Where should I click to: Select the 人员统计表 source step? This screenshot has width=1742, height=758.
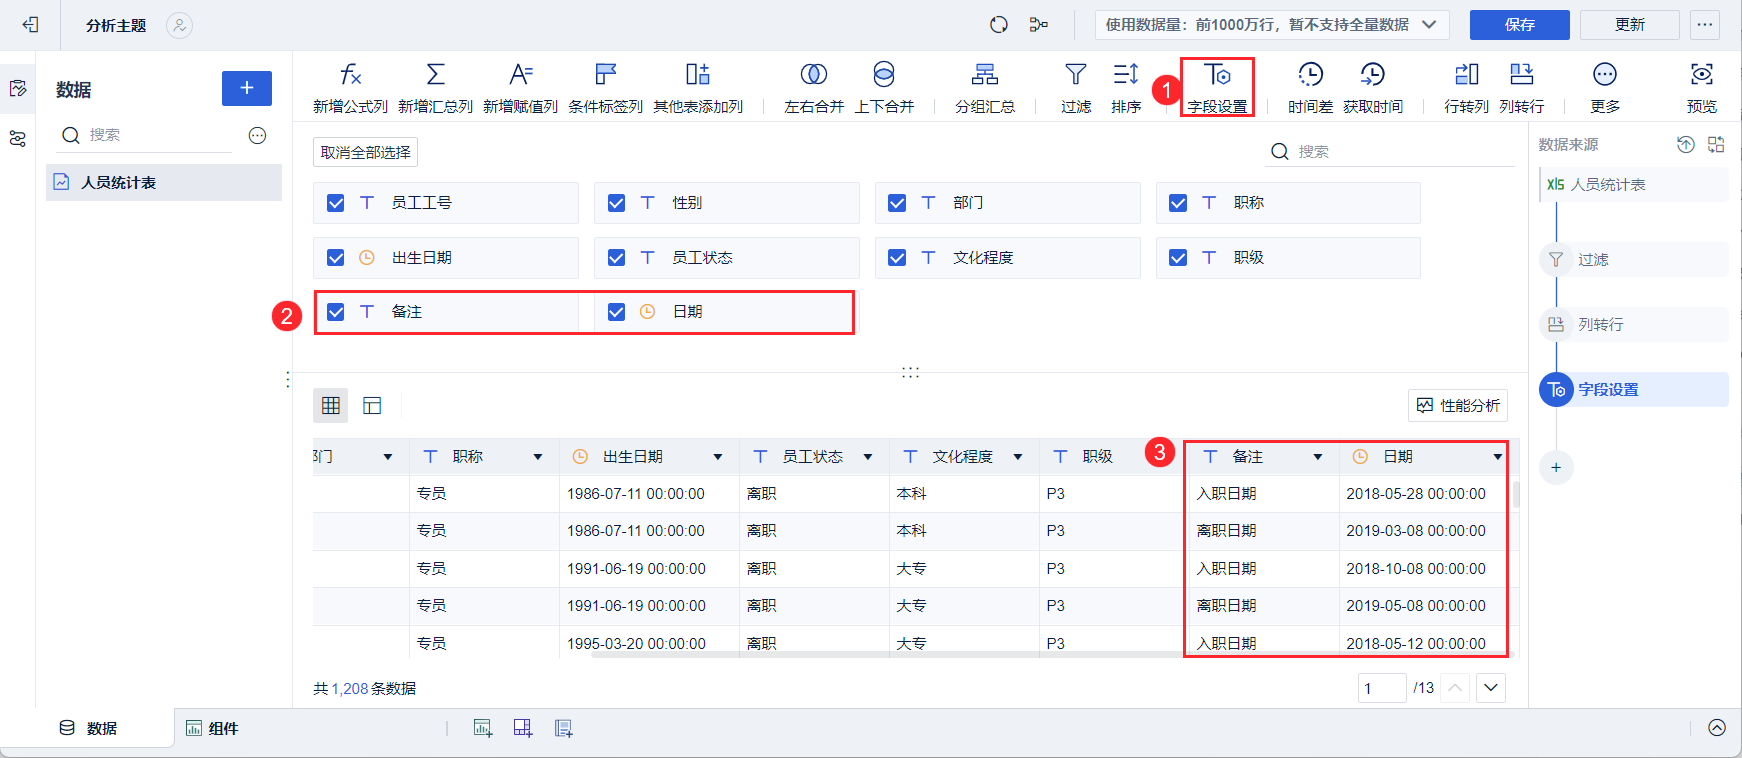tap(1634, 185)
